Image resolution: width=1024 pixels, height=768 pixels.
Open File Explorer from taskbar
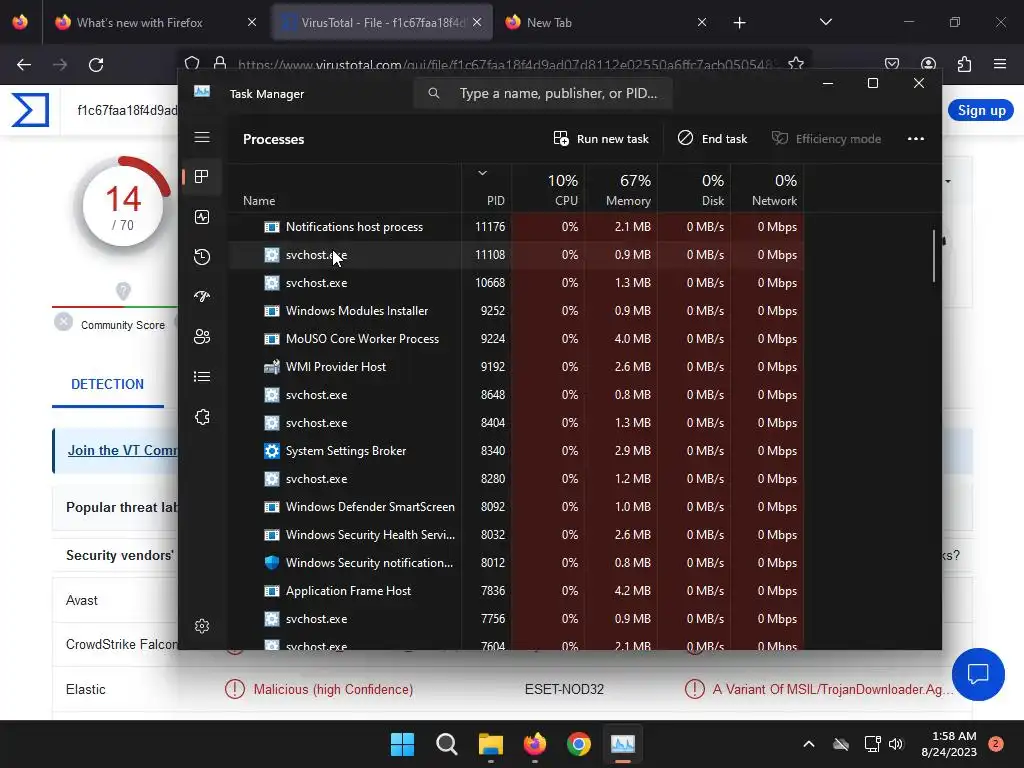coord(490,744)
